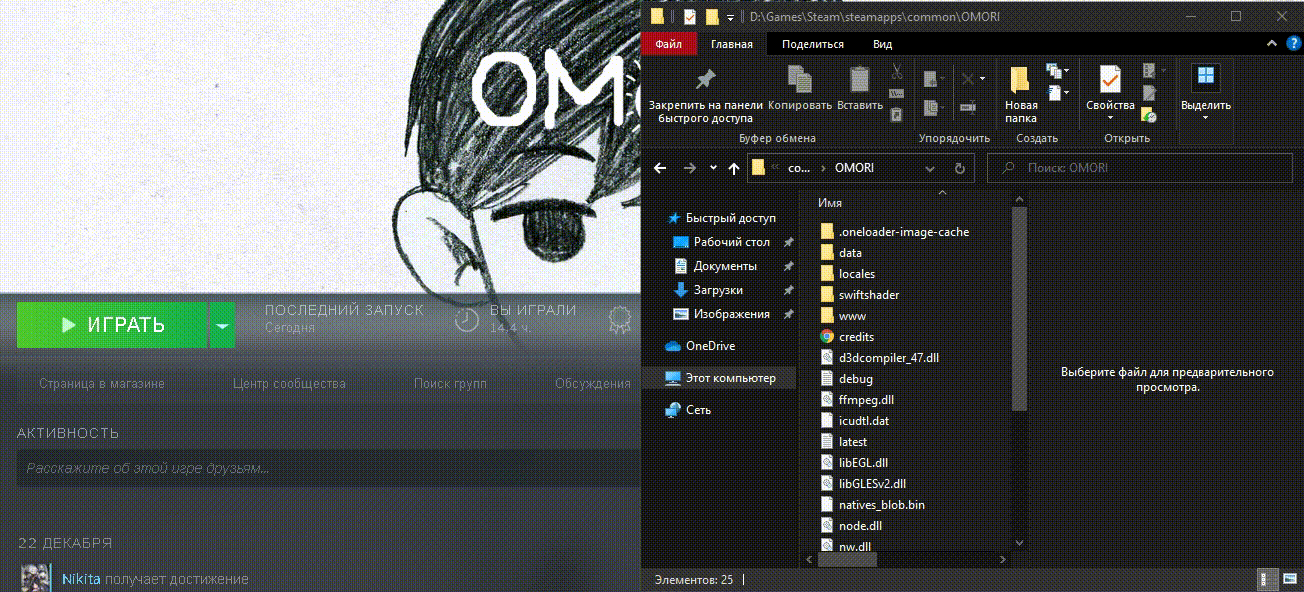The image size is (1304, 592).
Task: Go back with Explorer's left arrow
Action: coord(660,168)
